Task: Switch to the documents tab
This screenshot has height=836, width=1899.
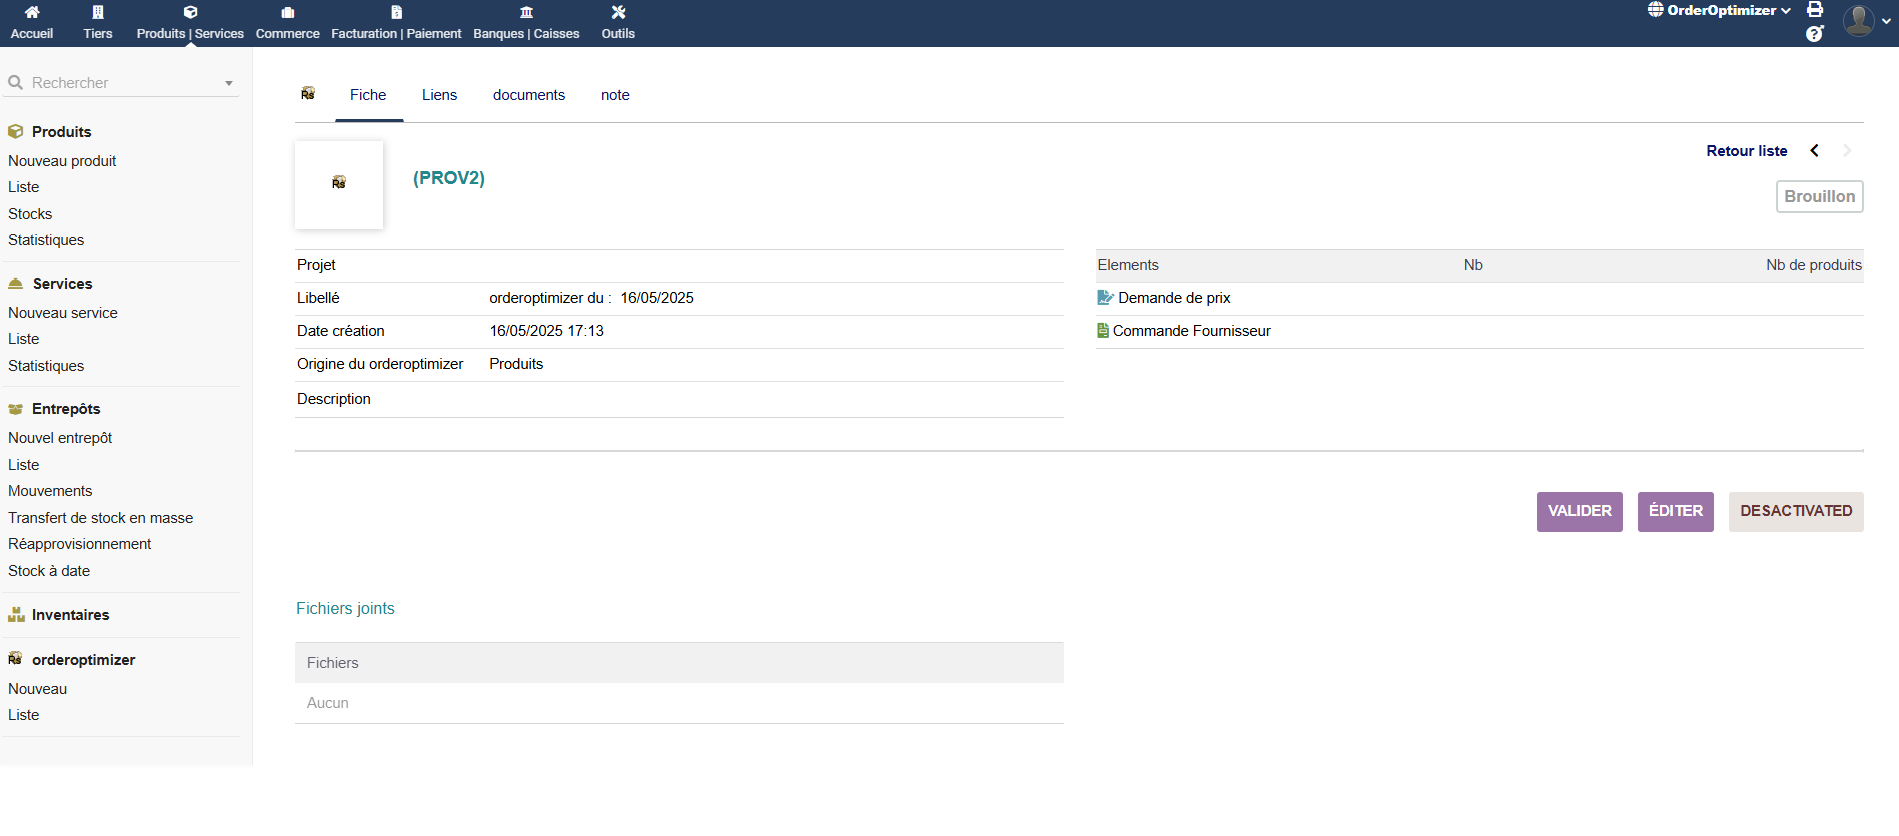Action: pos(528,95)
